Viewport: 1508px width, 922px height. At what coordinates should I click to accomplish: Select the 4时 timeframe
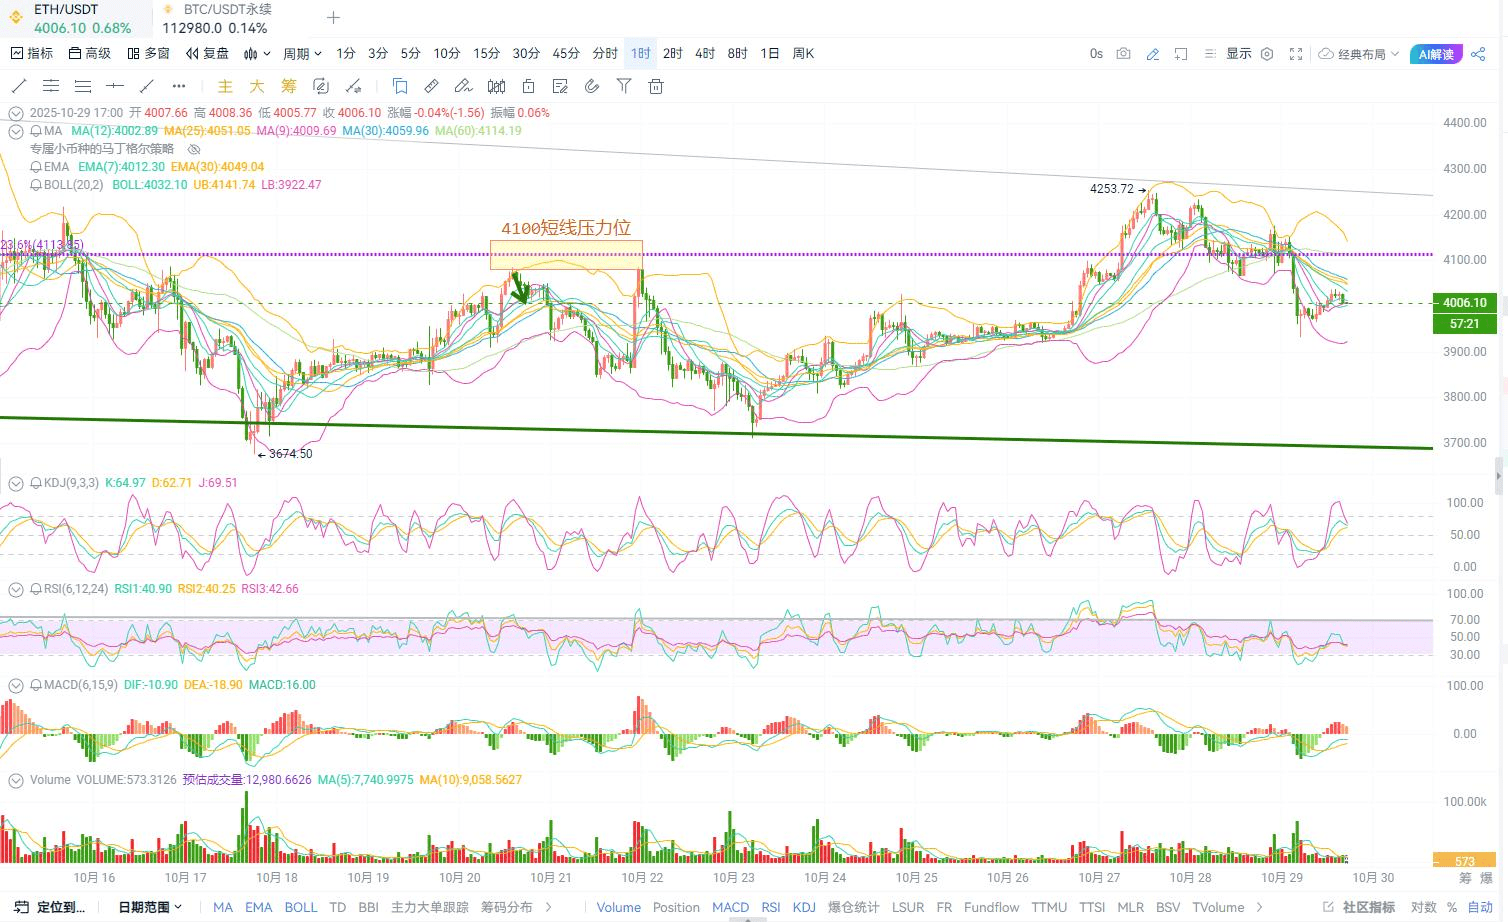[x=705, y=54]
